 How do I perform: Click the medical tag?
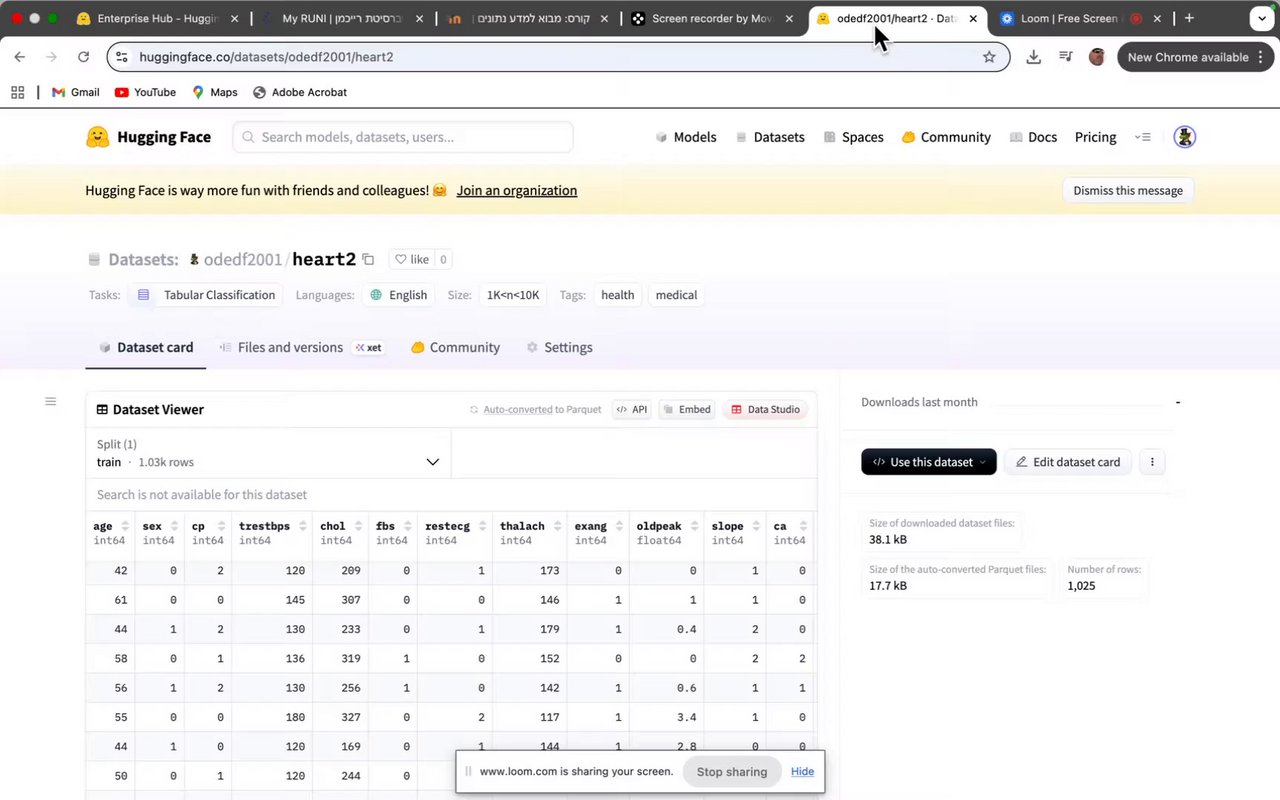676,295
